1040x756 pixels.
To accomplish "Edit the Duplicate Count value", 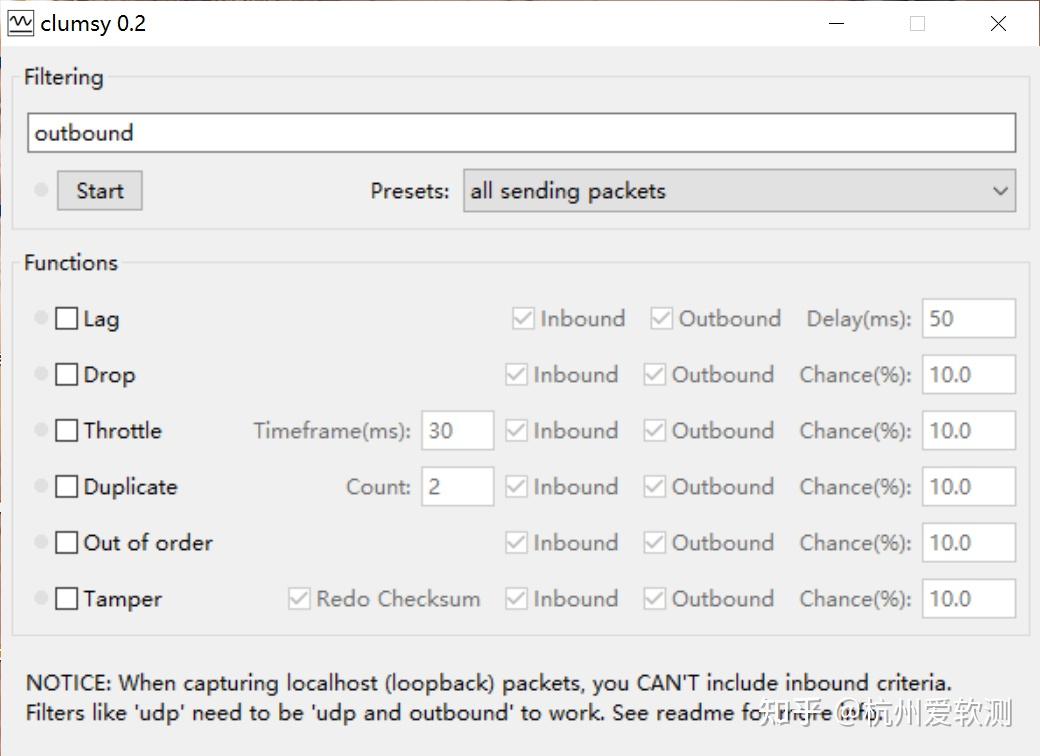I will [457, 486].
